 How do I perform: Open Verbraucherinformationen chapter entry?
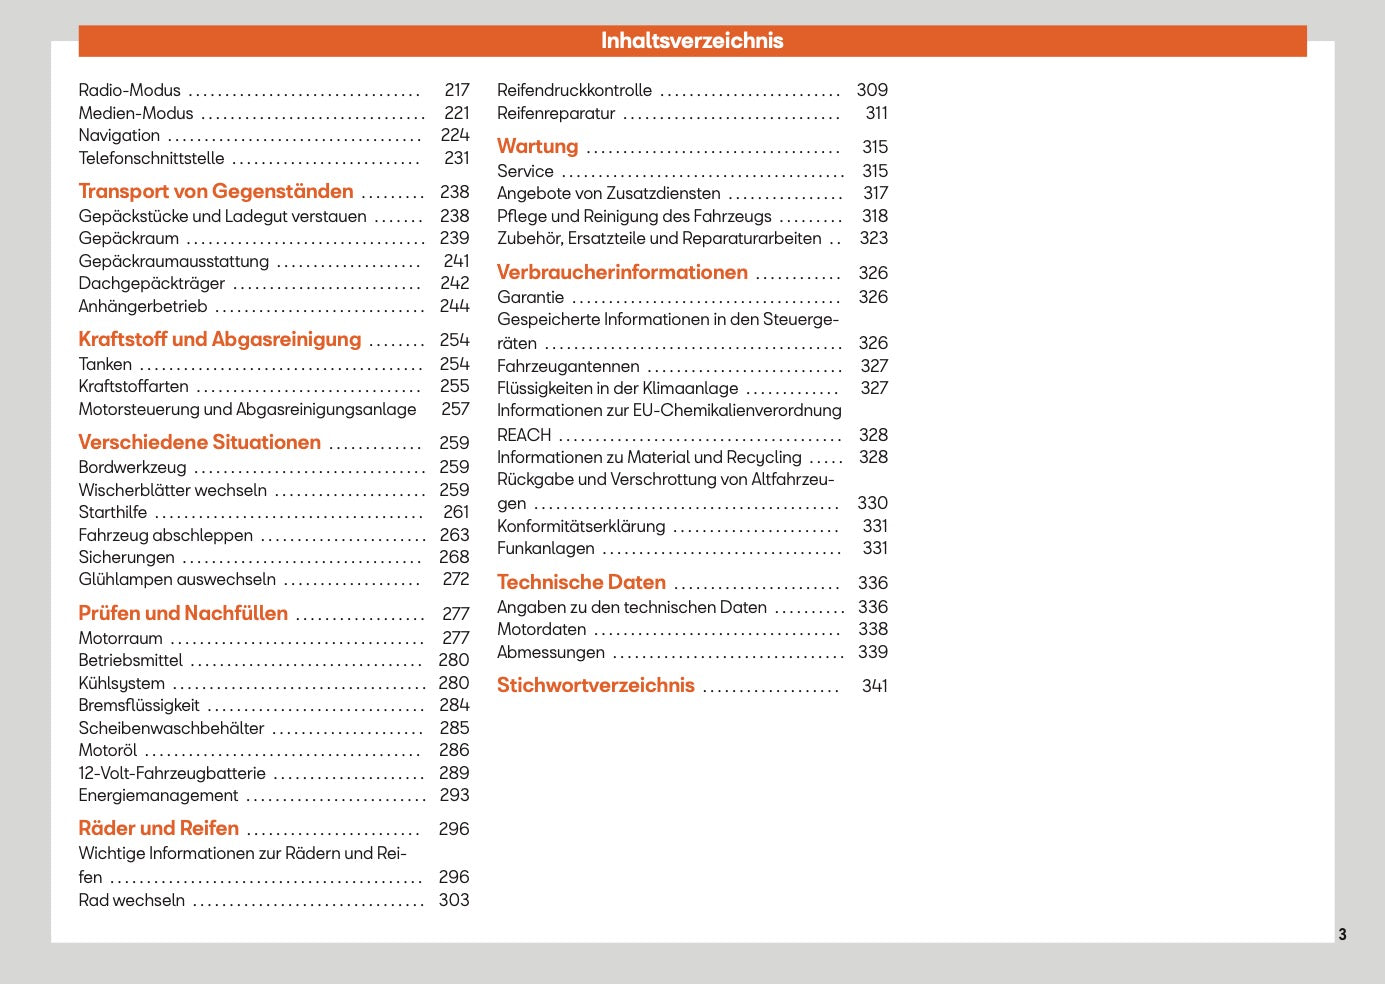(x=622, y=273)
